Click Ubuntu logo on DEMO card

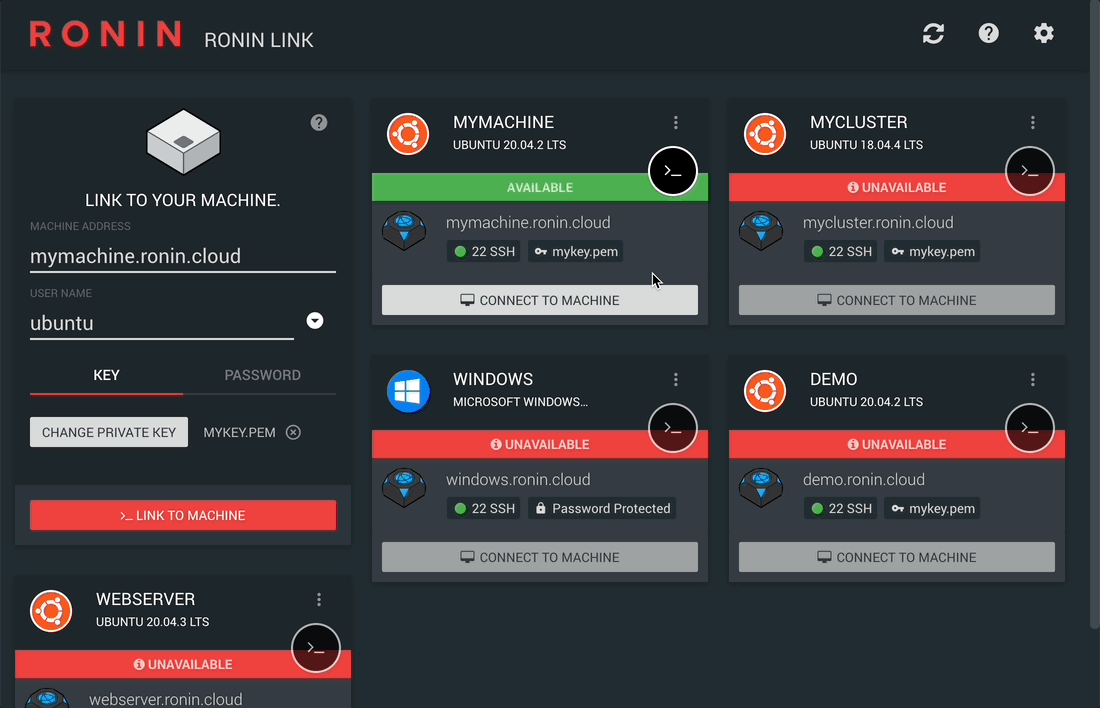[x=765, y=391]
